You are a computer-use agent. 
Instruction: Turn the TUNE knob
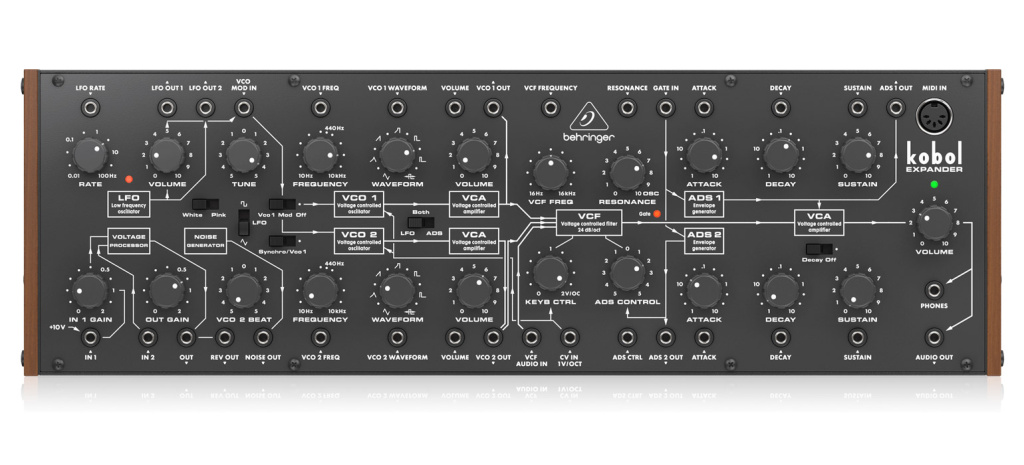coord(244,155)
